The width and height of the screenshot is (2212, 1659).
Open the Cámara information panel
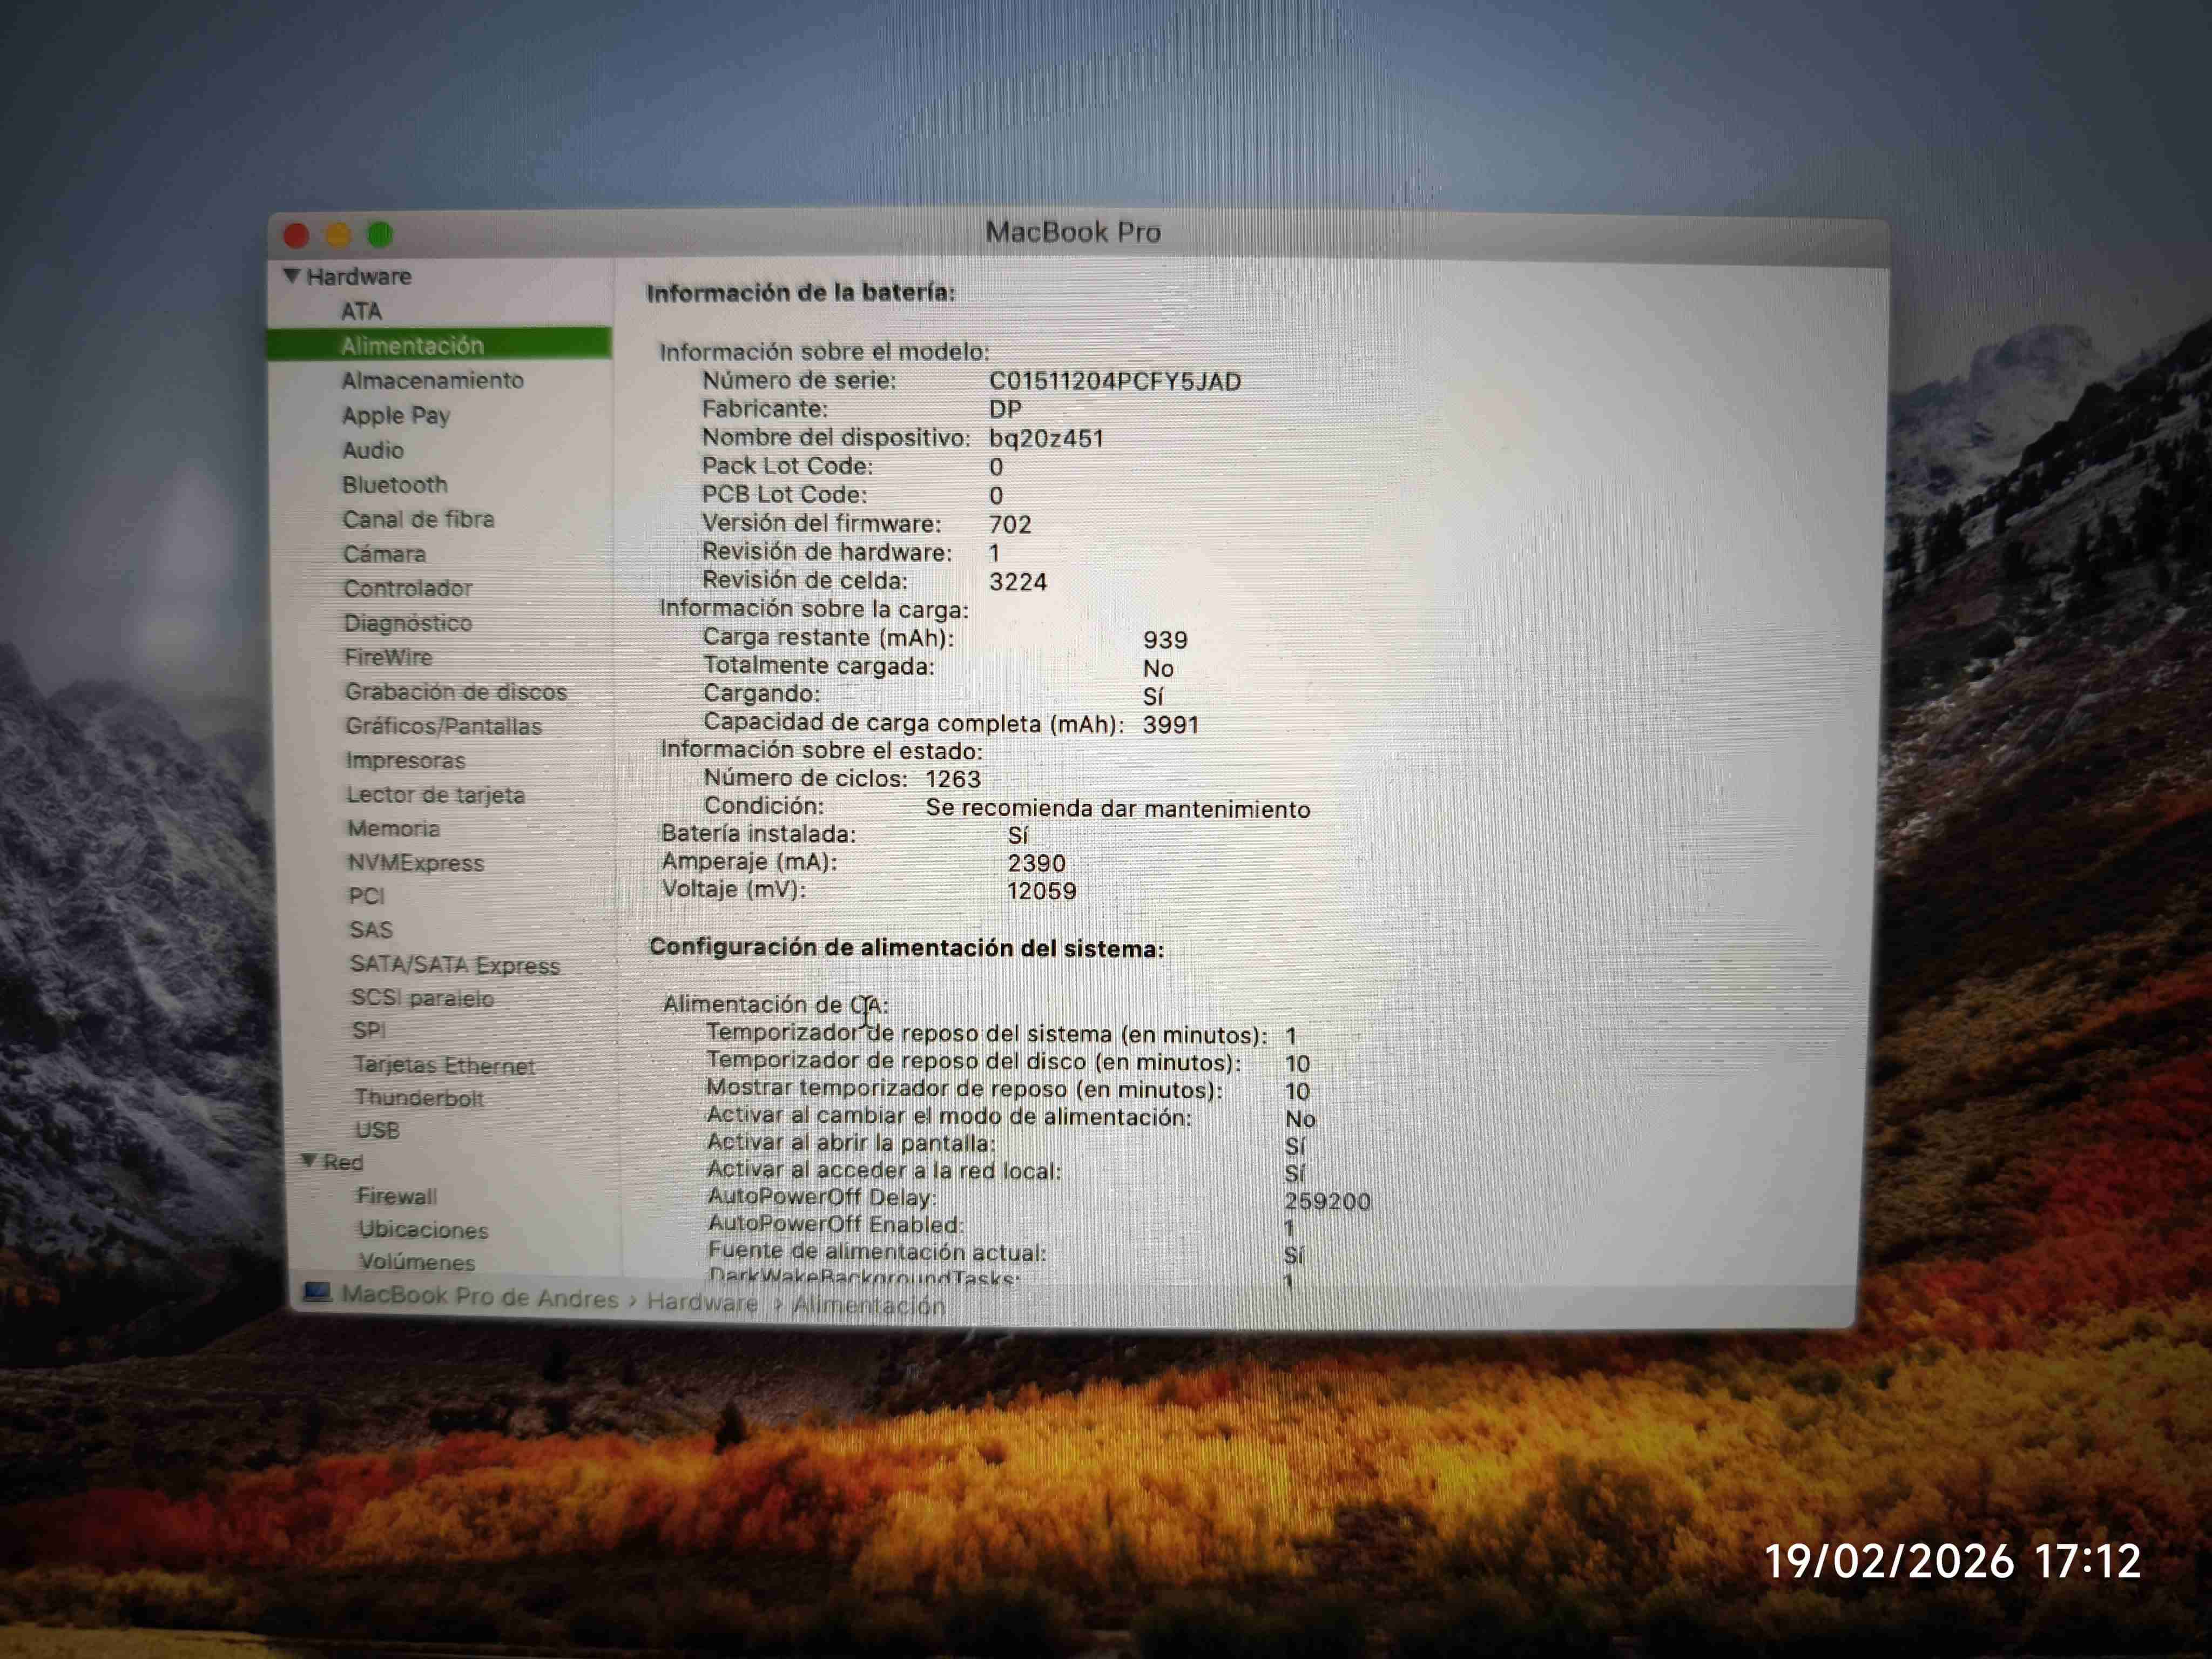385,553
